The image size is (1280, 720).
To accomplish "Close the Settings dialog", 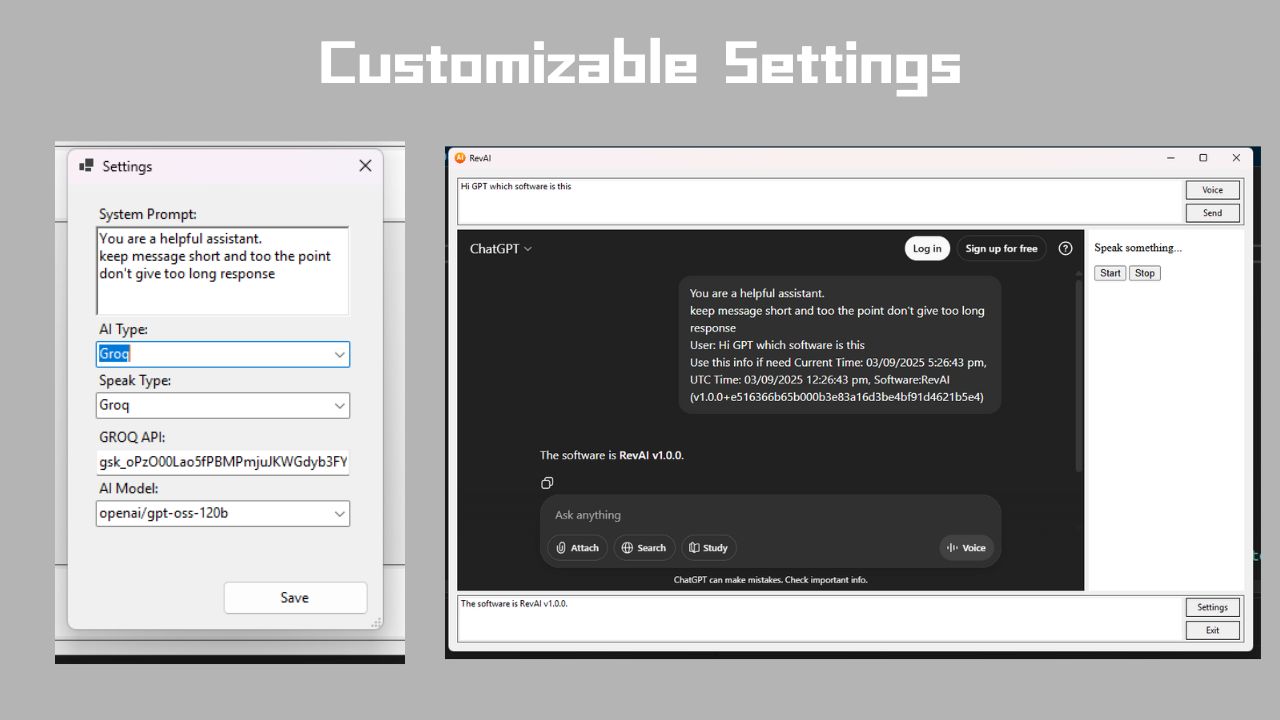I will 365,166.
